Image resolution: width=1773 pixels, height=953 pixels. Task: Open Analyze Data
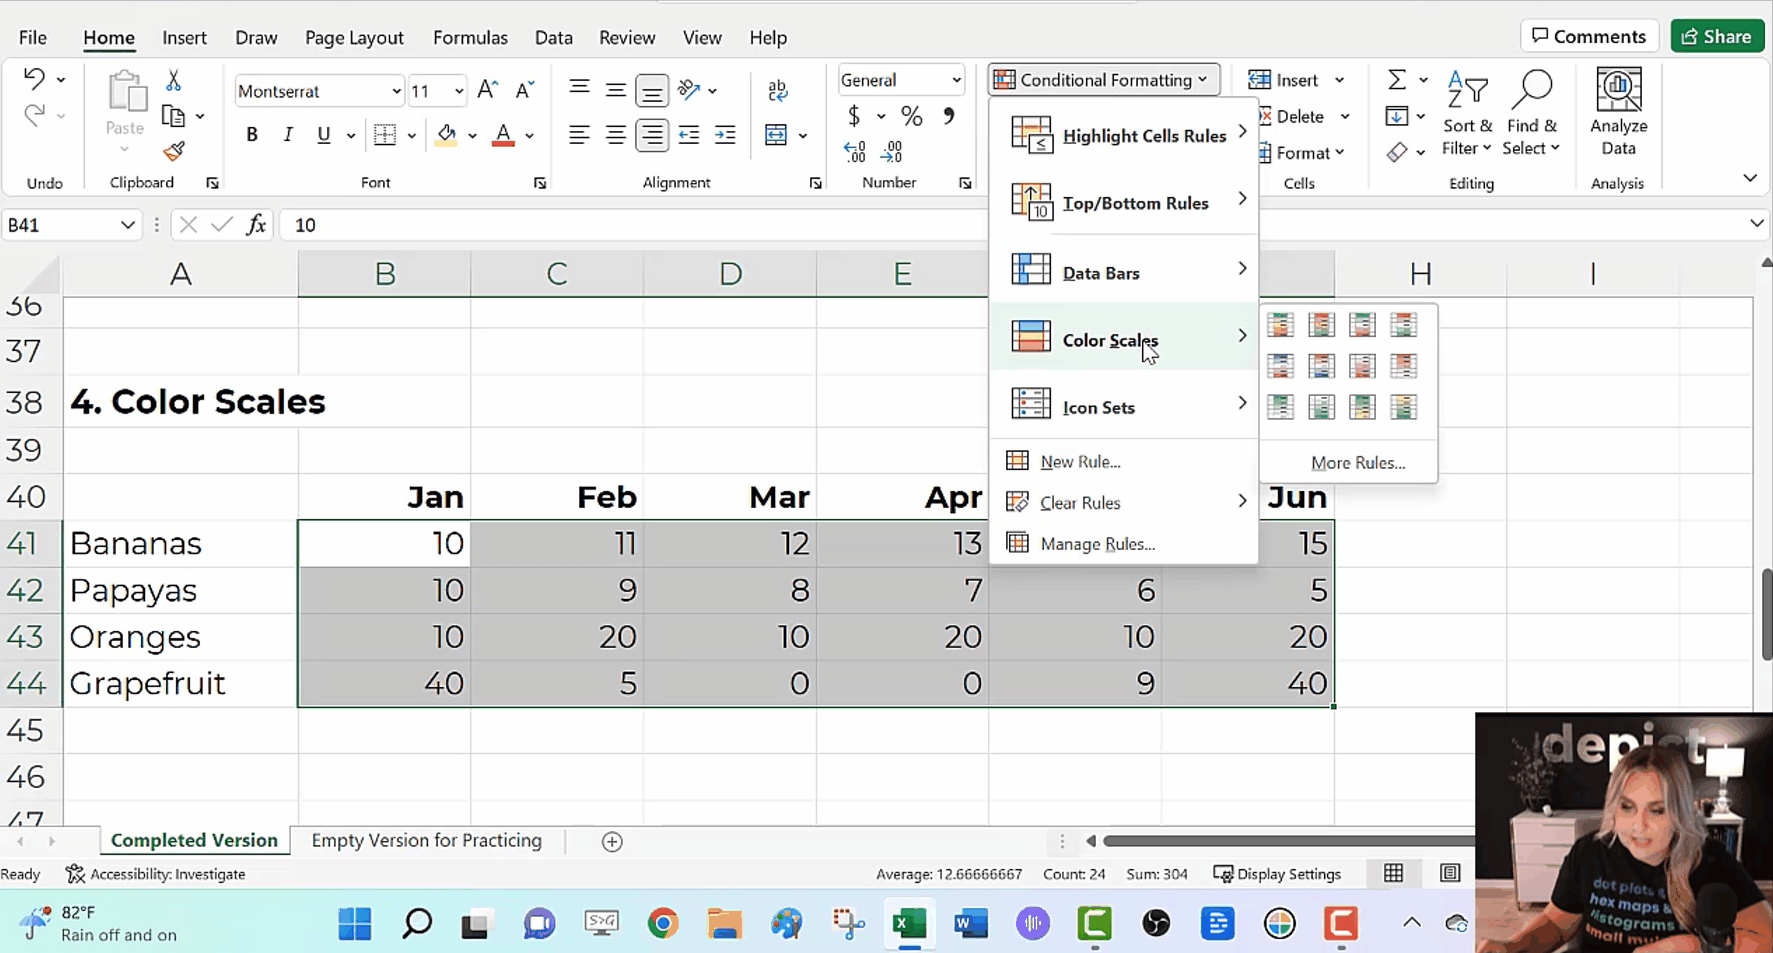click(1618, 112)
